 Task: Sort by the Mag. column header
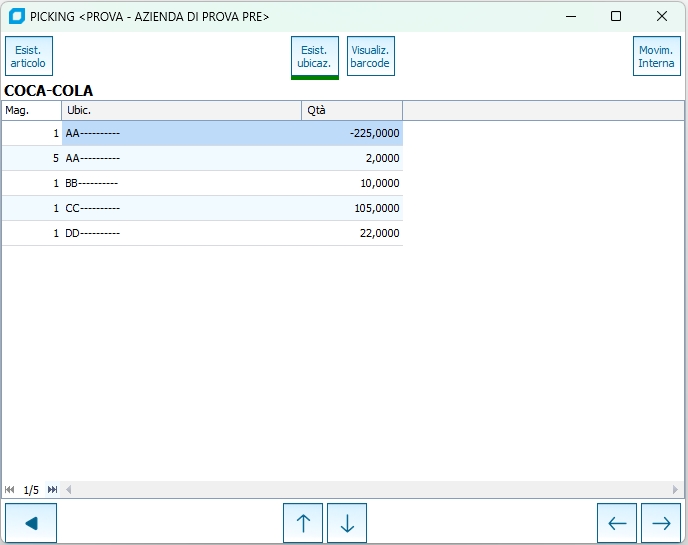click(x=31, y=110)
